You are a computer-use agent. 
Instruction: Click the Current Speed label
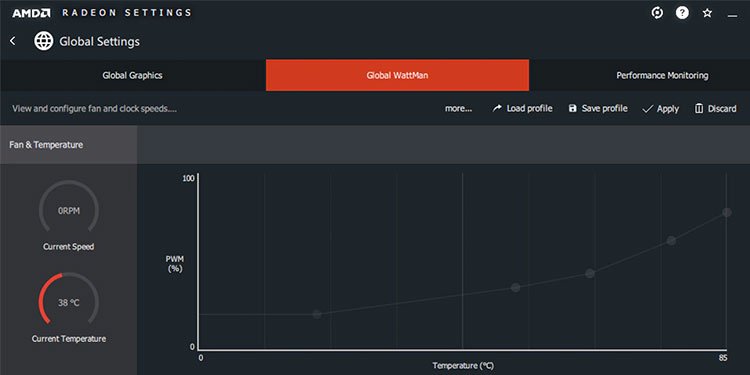point(69,247)
